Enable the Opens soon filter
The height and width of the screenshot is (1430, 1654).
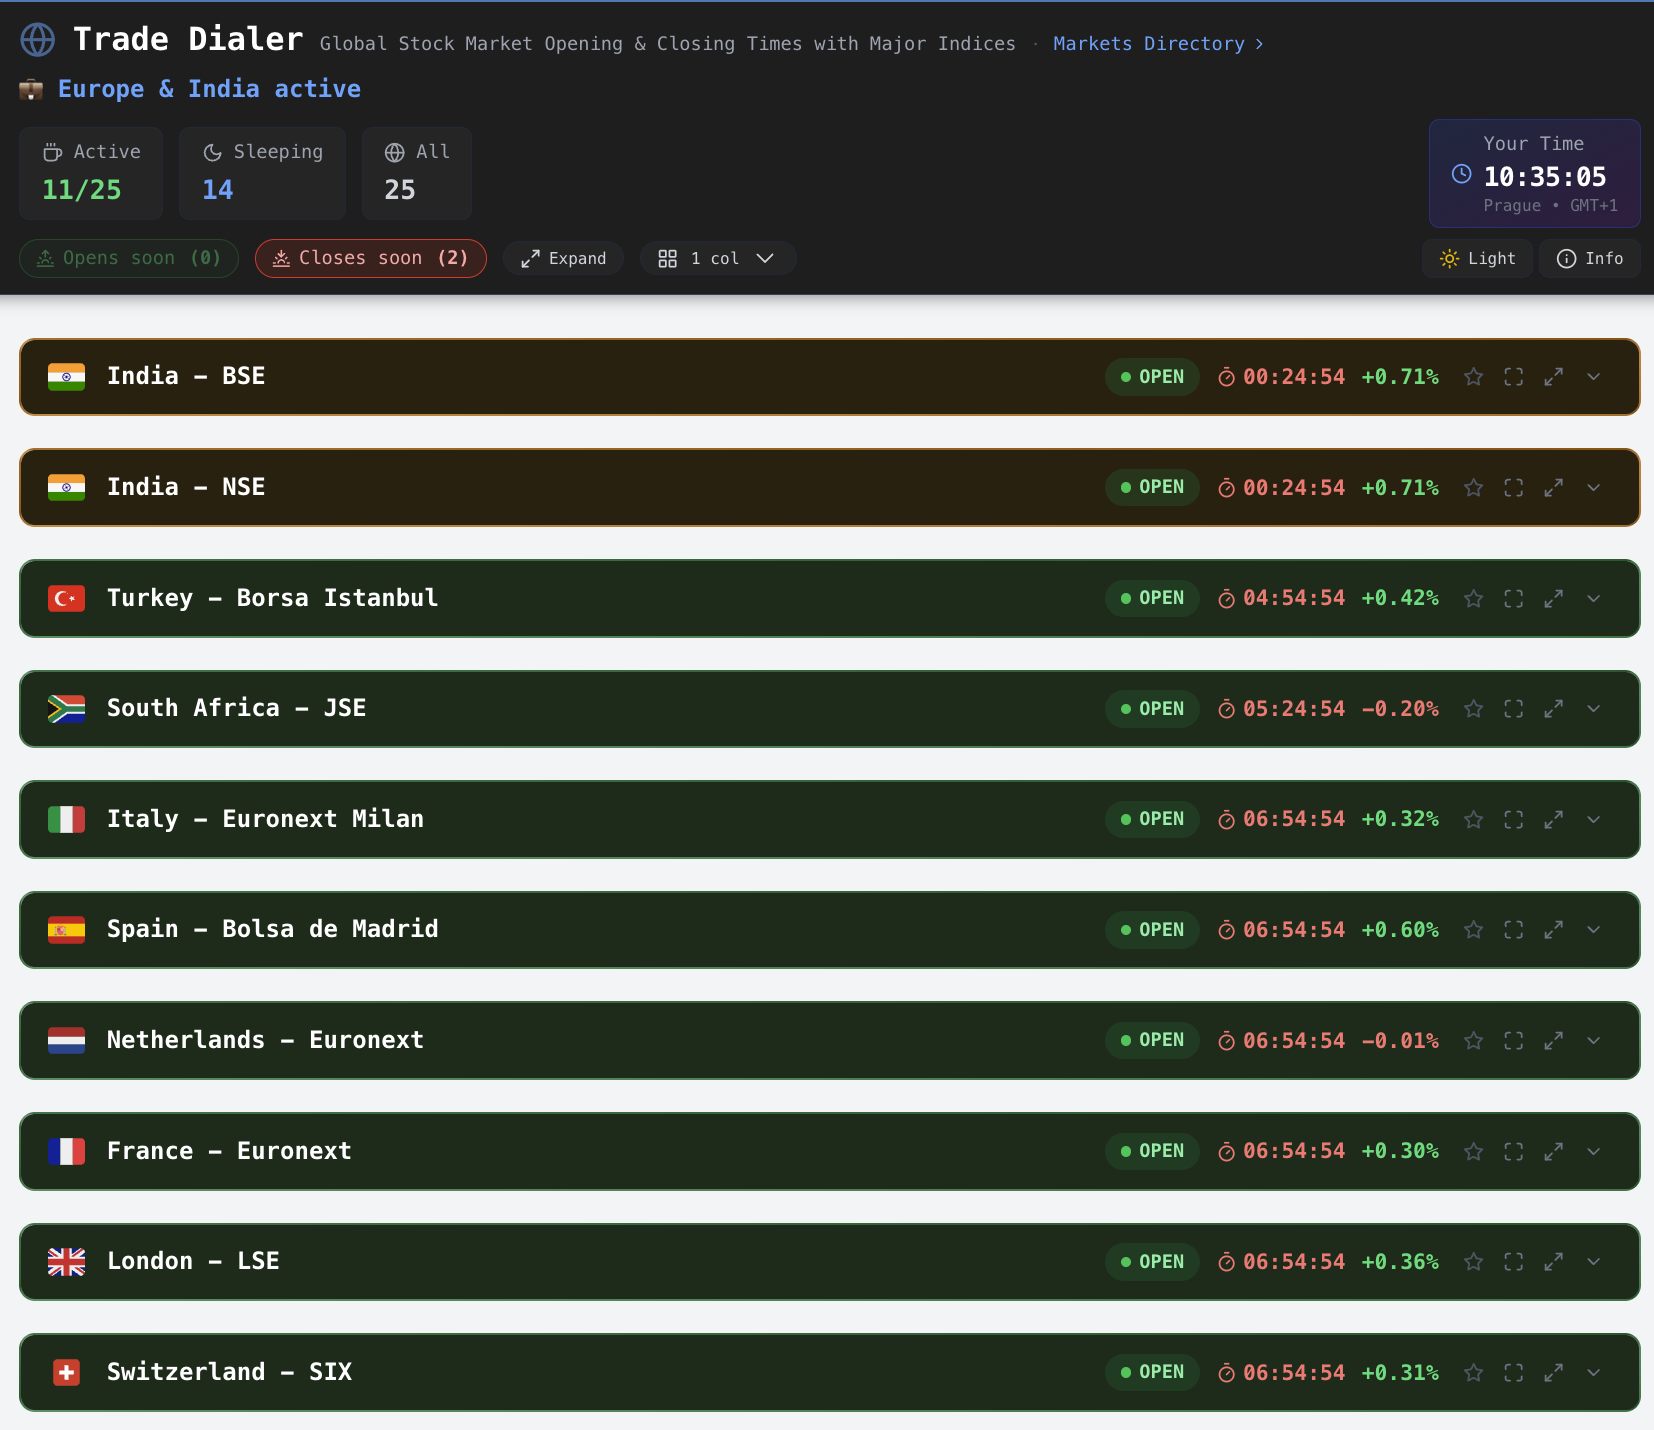pos(128,258)
